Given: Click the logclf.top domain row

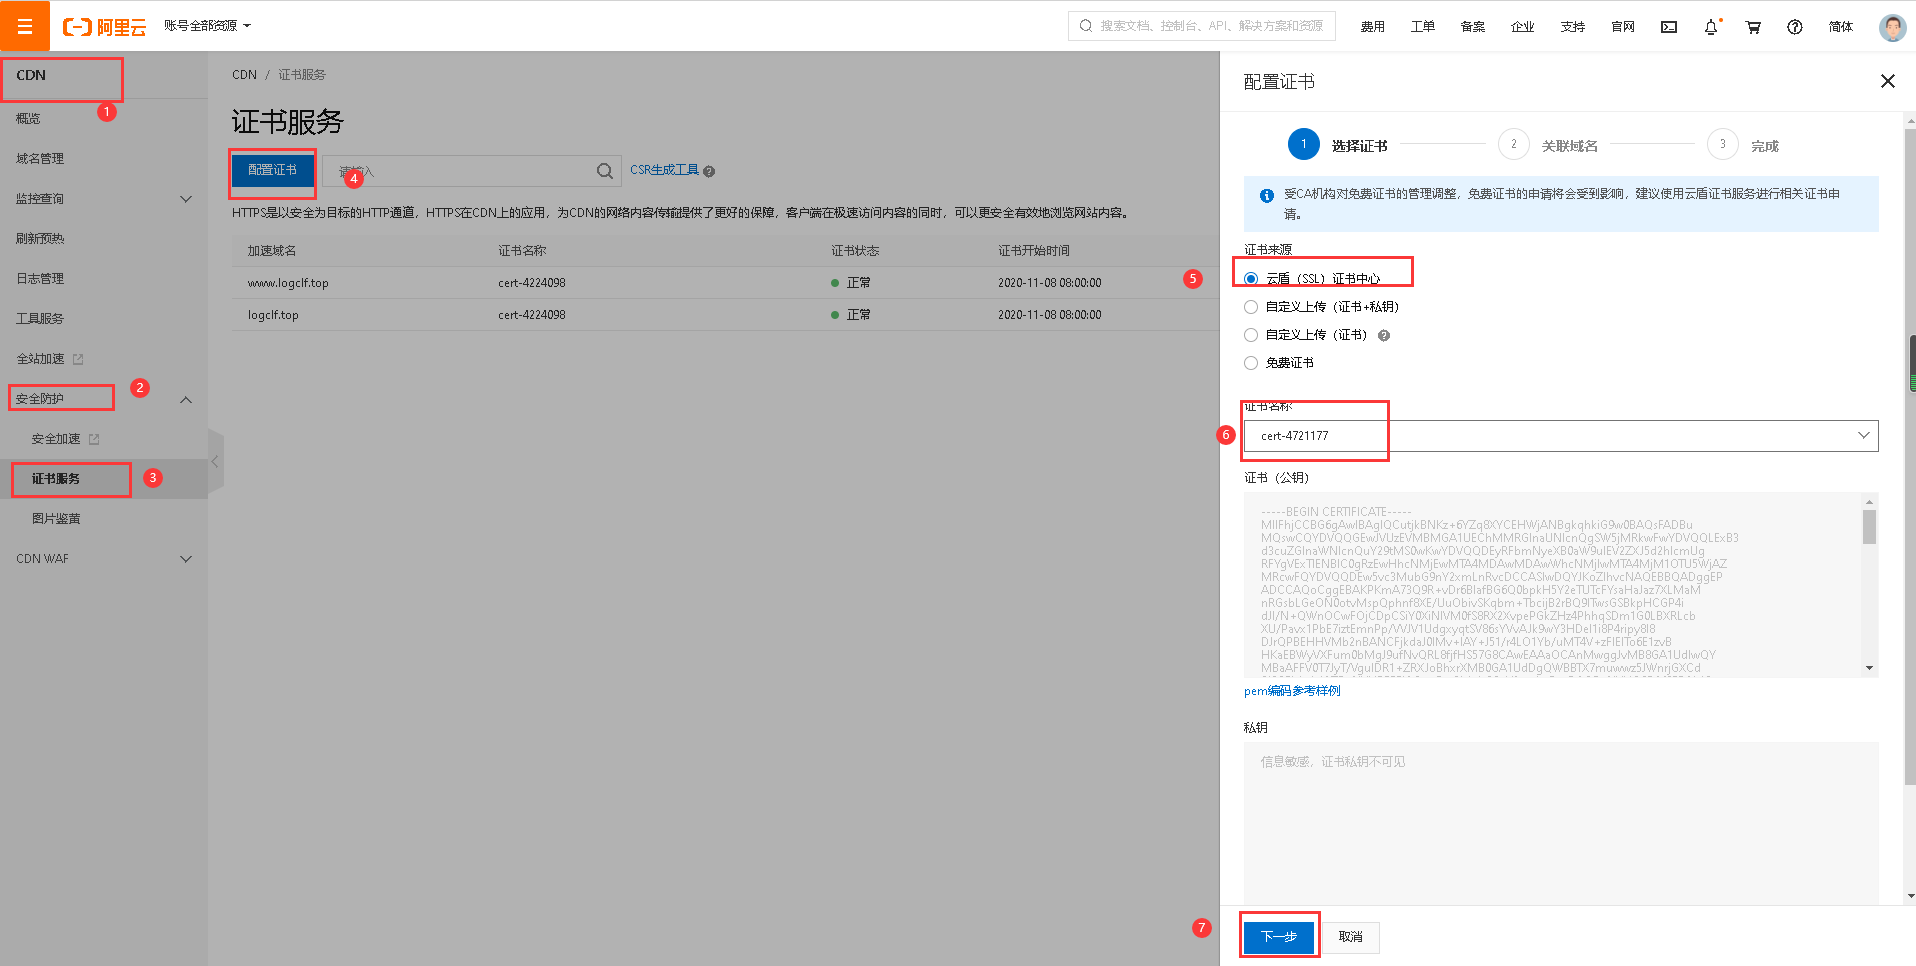Looking at the screenshot, I should tap(725, 315).
